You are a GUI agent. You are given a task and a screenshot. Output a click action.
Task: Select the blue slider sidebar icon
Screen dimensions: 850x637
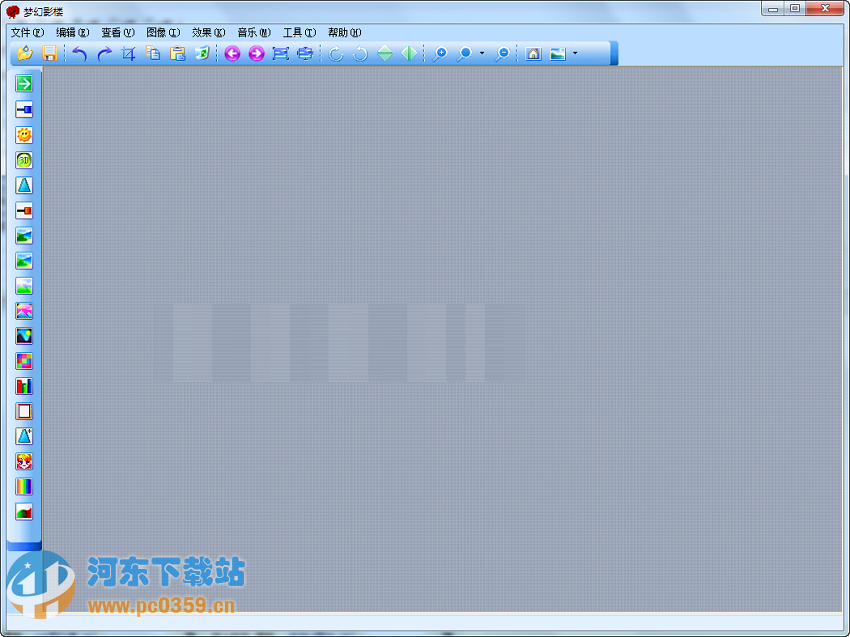pos(24,110)
